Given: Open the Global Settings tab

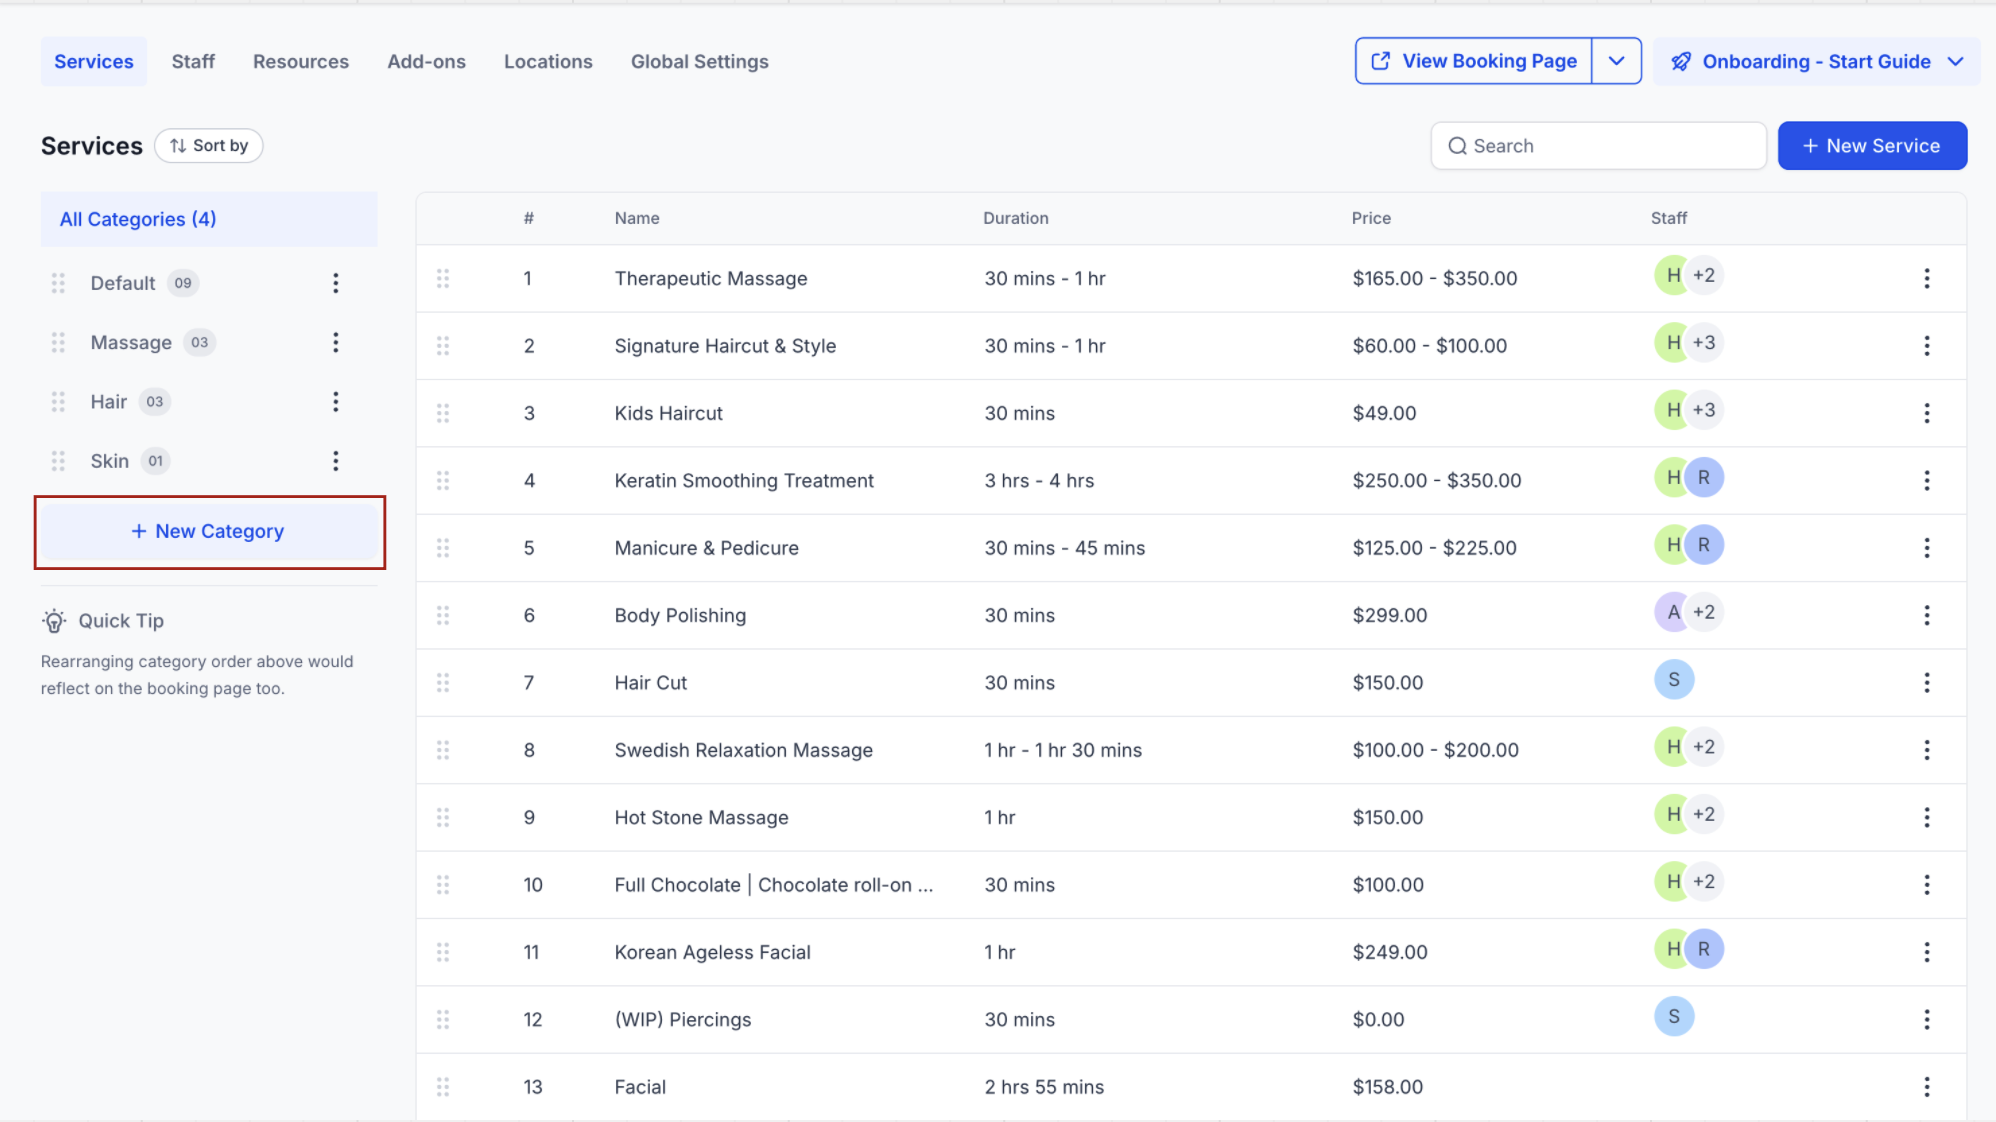Looking at the screenshot, I should pyautogui.click(x=699, y=62).
